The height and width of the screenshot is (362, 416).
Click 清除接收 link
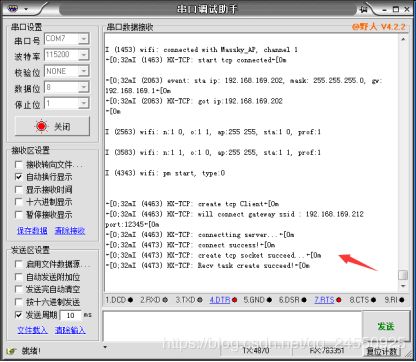point(70,231)
